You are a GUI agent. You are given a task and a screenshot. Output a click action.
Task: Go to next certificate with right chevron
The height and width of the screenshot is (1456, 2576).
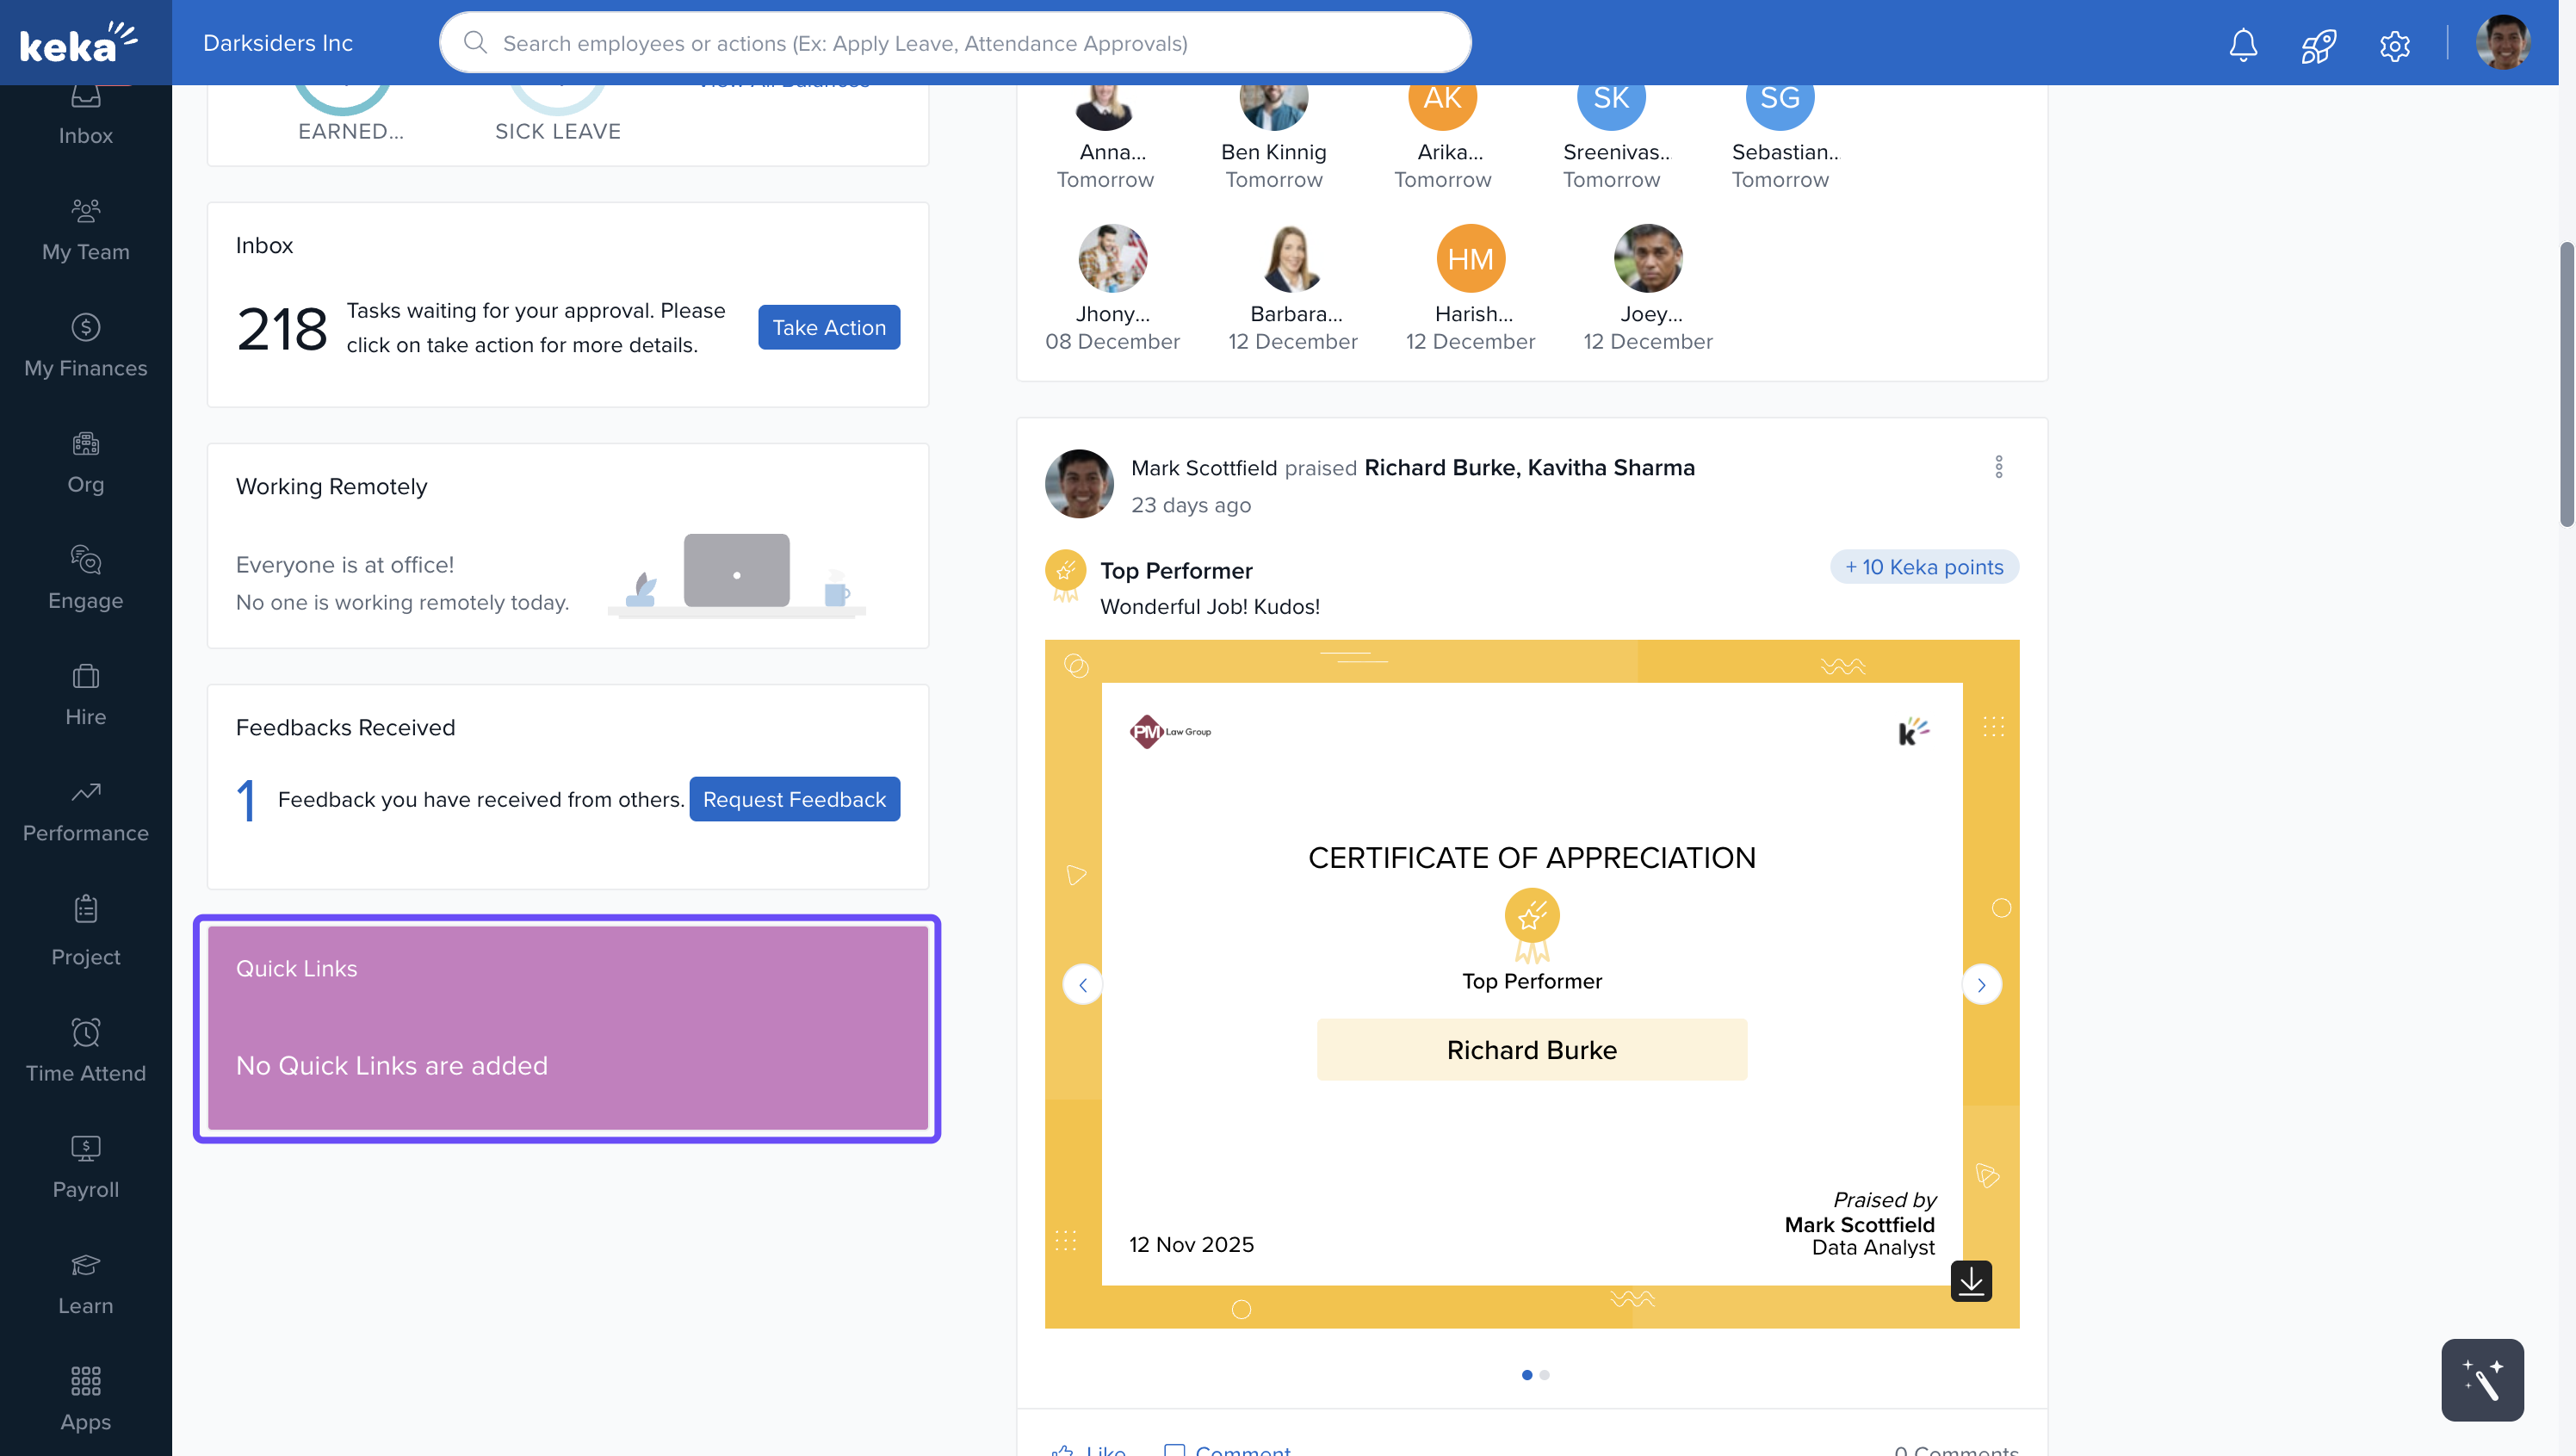(x=1981, y=985)
